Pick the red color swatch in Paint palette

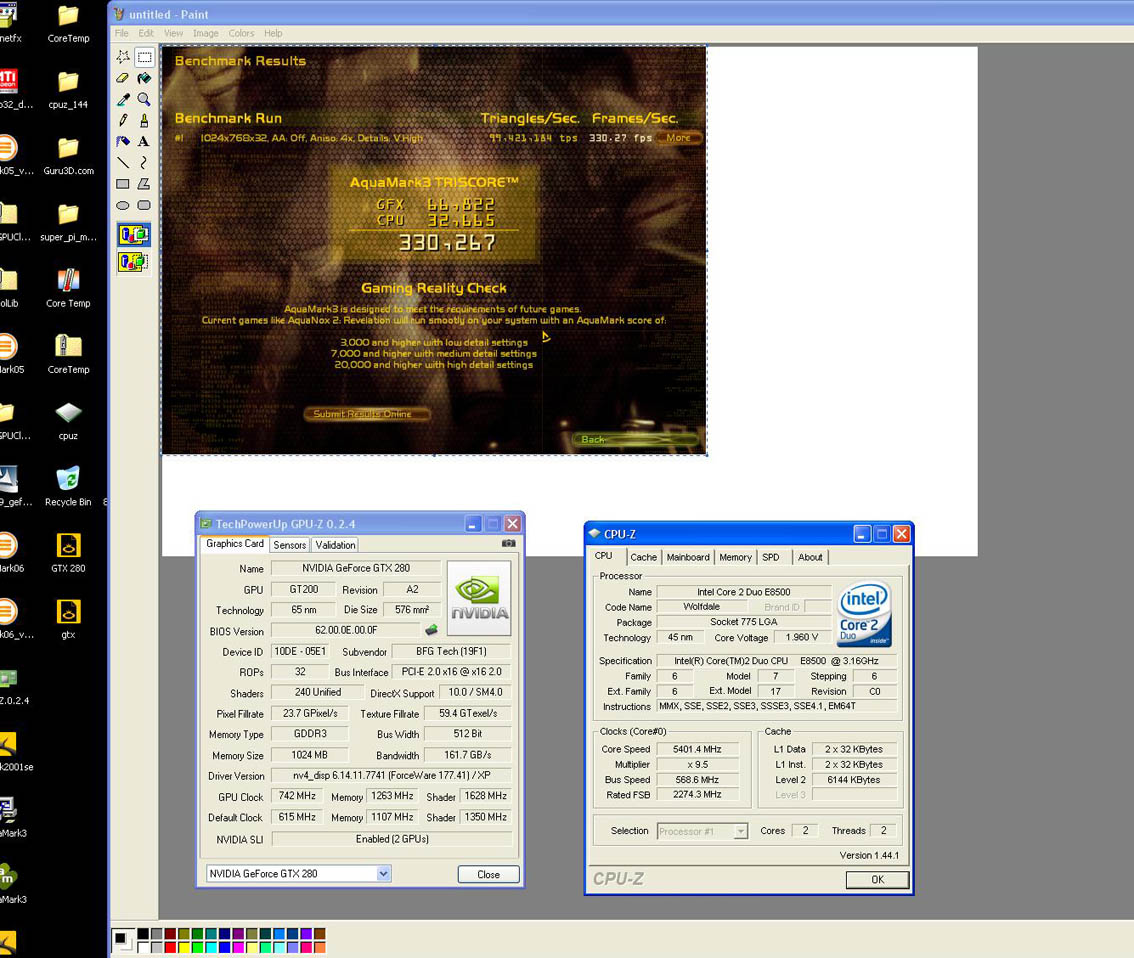click(x=170, y=947)
